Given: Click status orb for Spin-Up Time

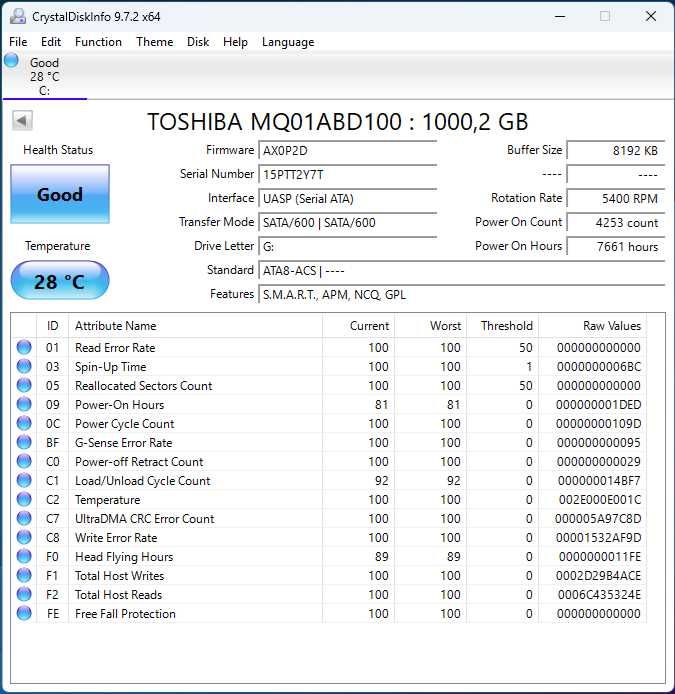Looking at the screenshot, I should click(24, 366).
